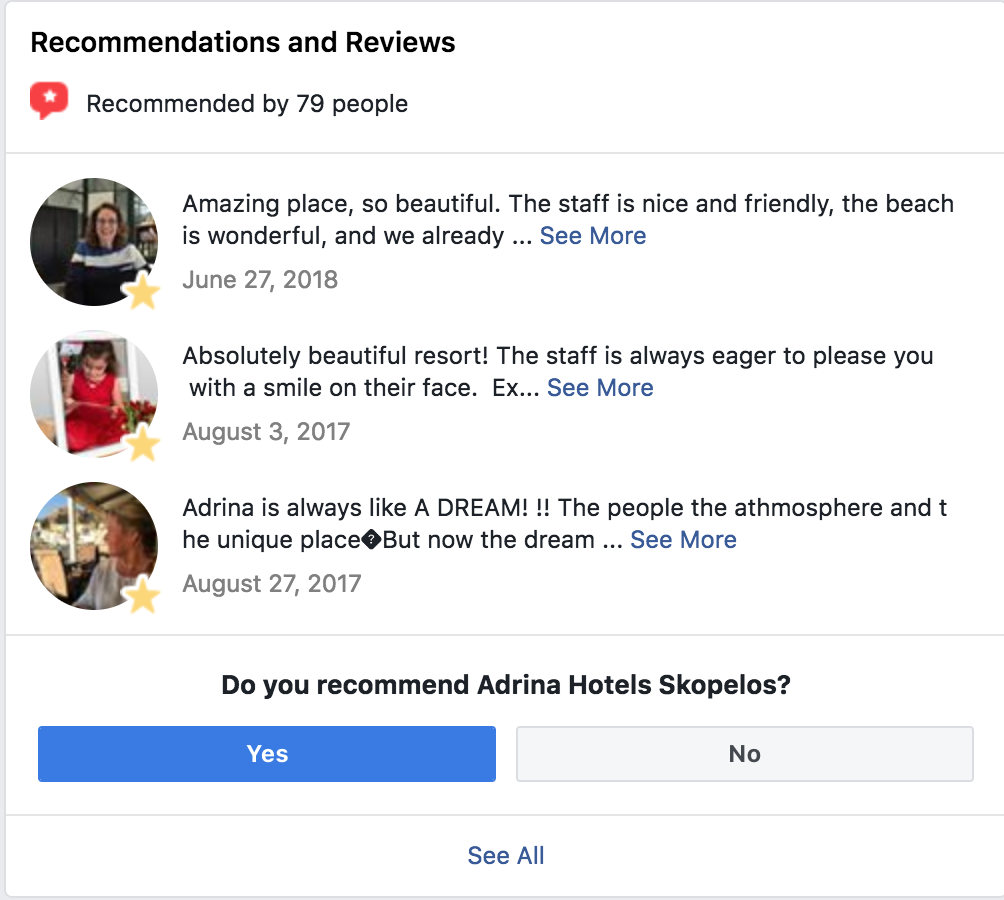1004x900 pixels.
Task: Click the "Recommended by 79 people" text
Action: pyautogui.click(x=247, y=104)
